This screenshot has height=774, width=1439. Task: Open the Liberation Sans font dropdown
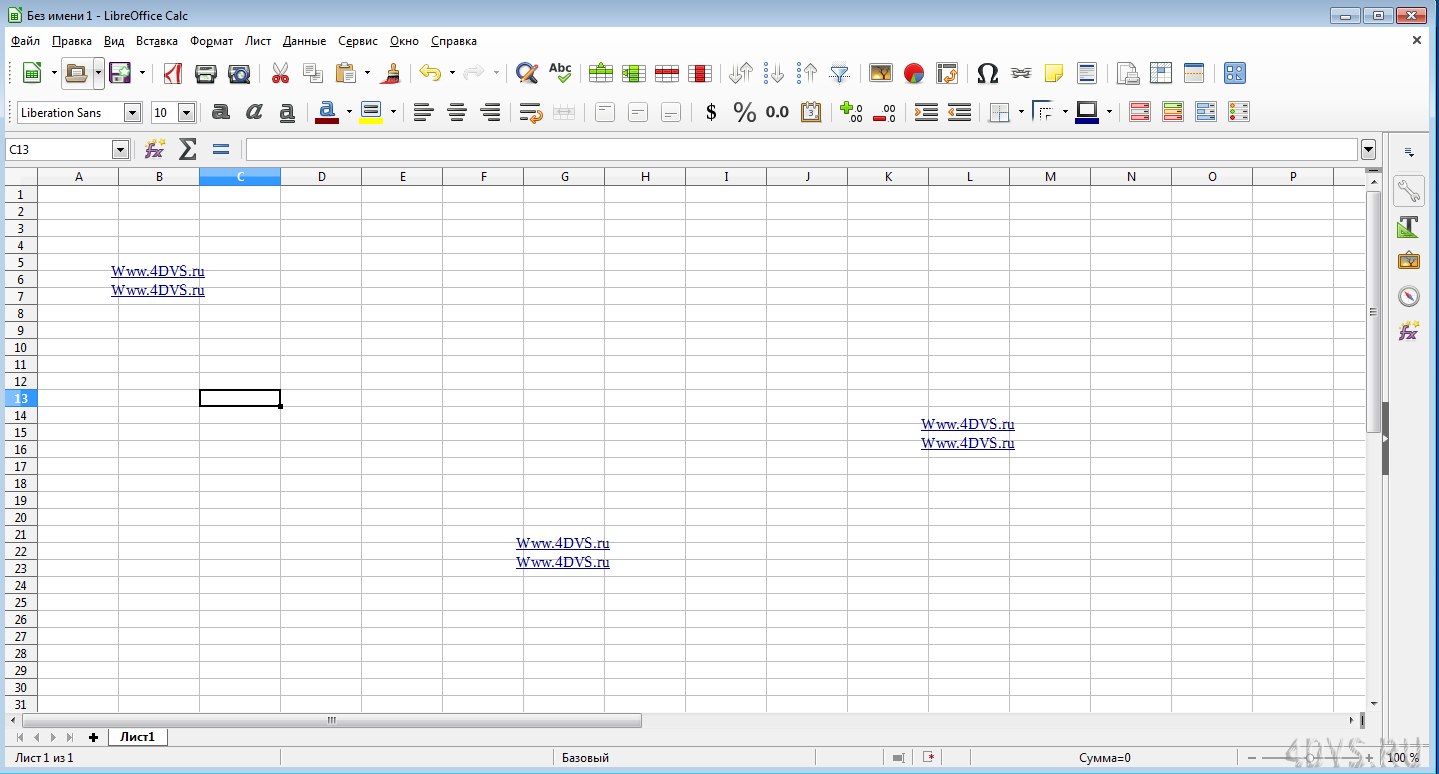132,113
